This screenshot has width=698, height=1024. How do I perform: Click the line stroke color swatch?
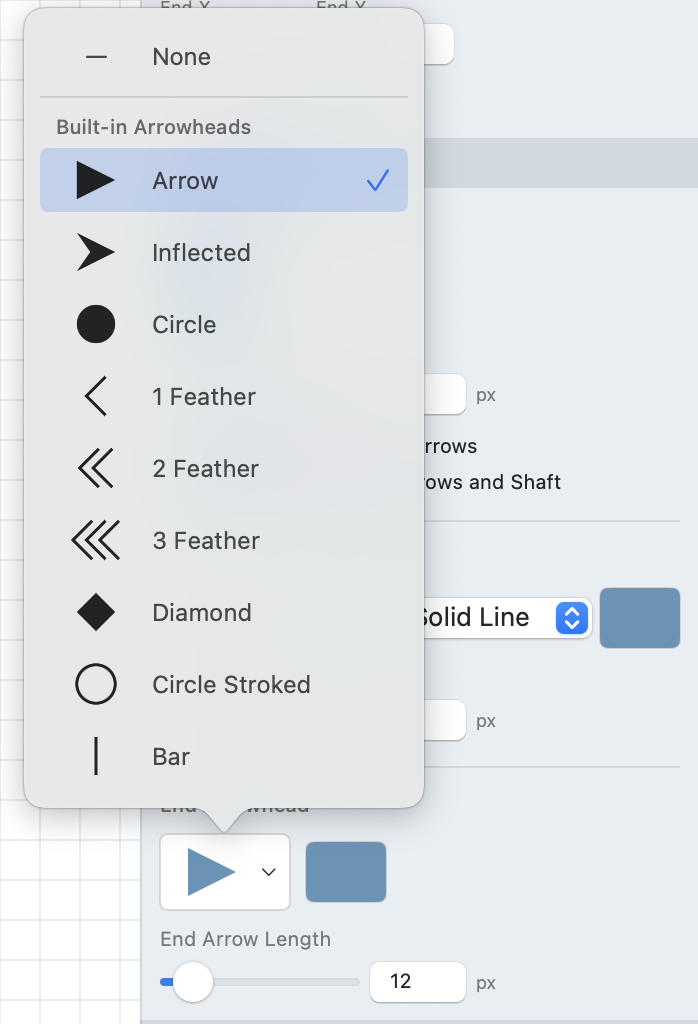640,618
